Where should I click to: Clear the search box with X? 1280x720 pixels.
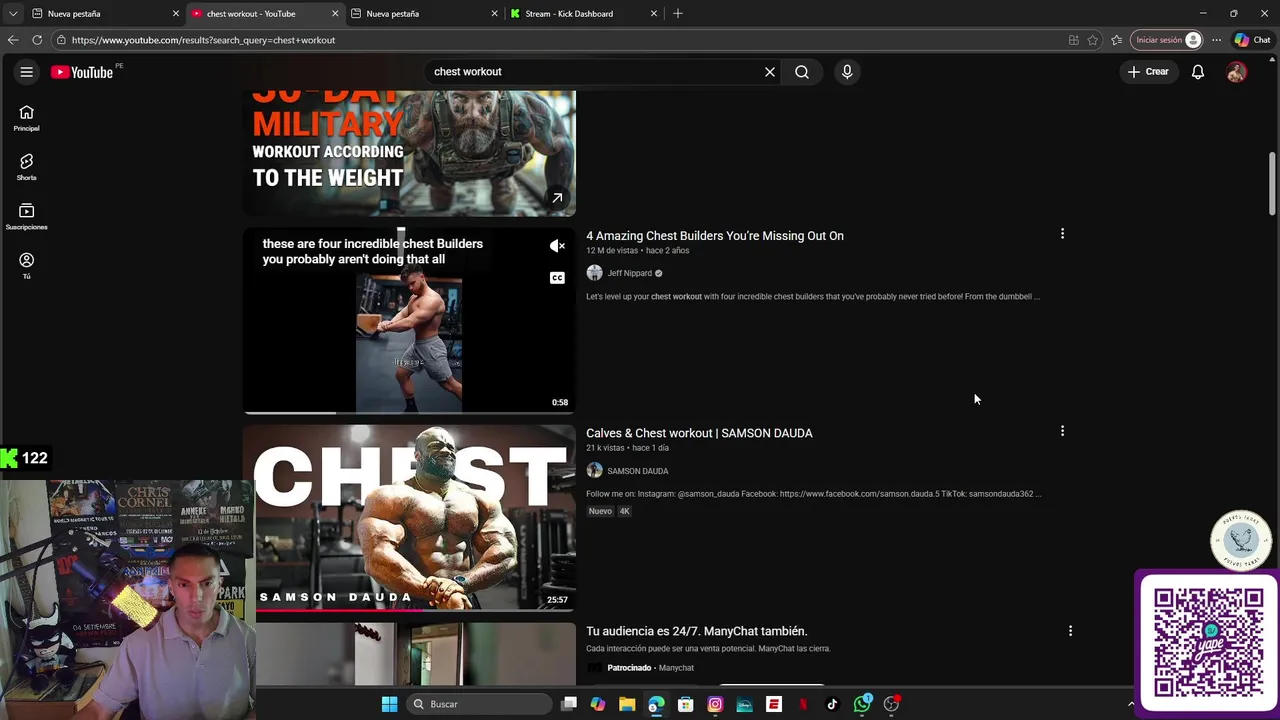point(770,72)
